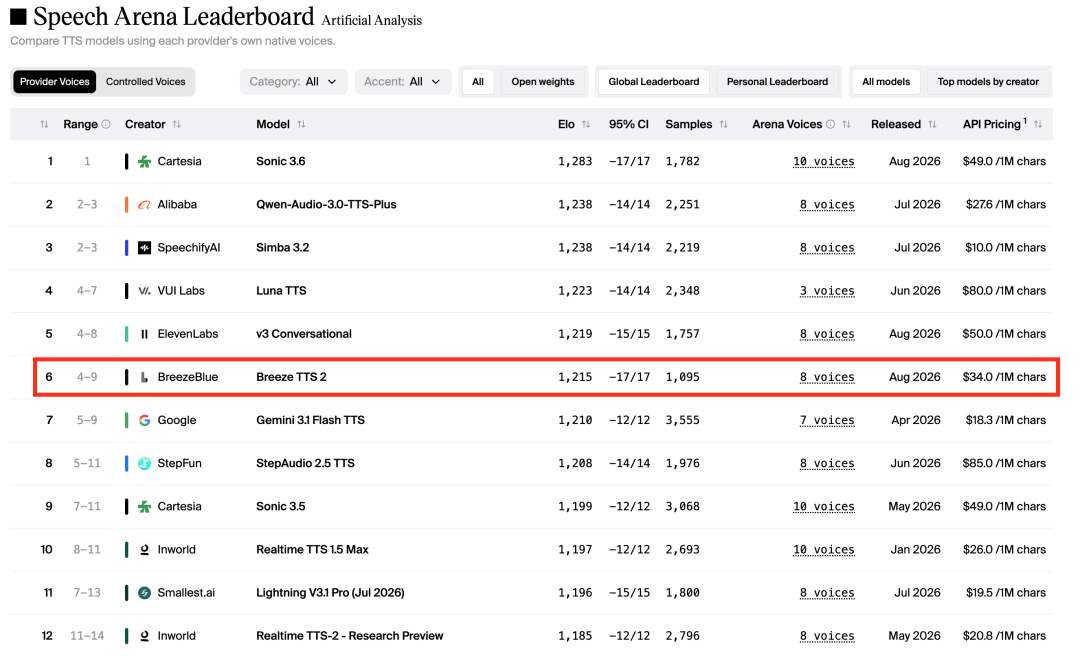Switch to Controlled Voices toggle
This screenshot has height=656, width=1080.
(x=145, y=82)
